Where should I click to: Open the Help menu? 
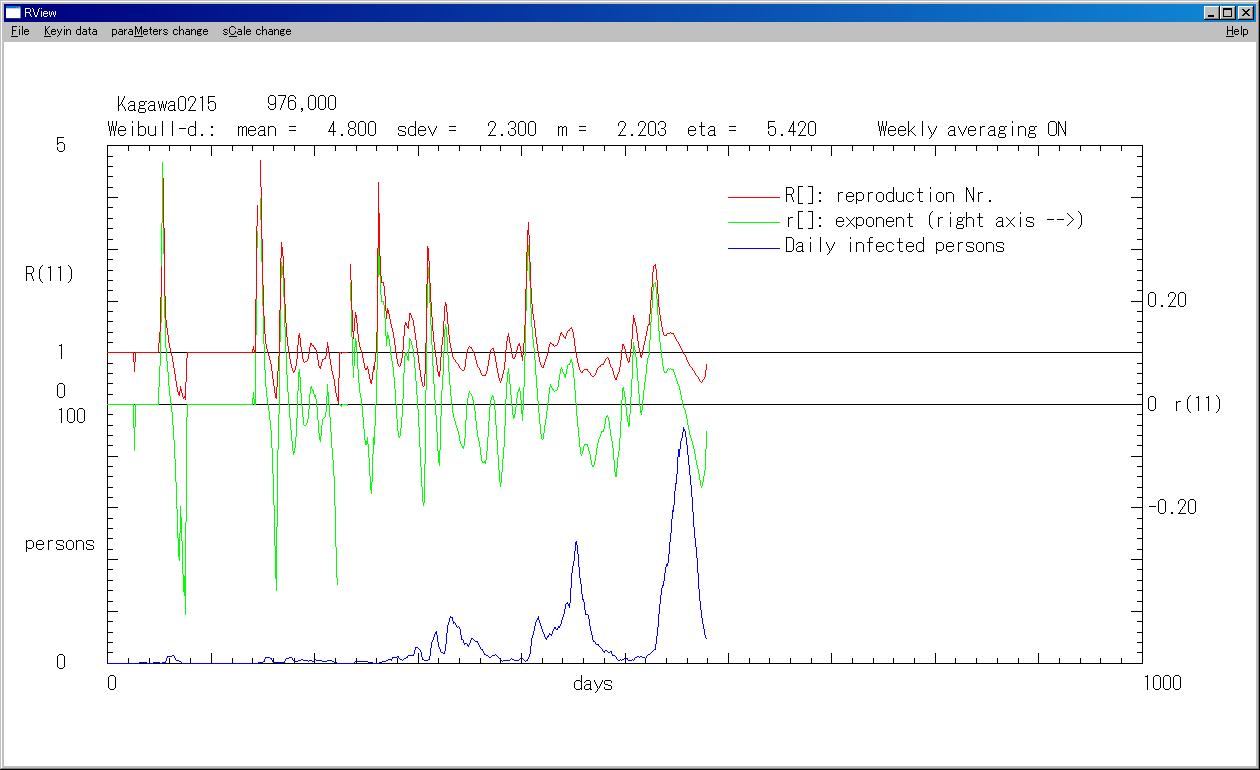click(1237, 31)
